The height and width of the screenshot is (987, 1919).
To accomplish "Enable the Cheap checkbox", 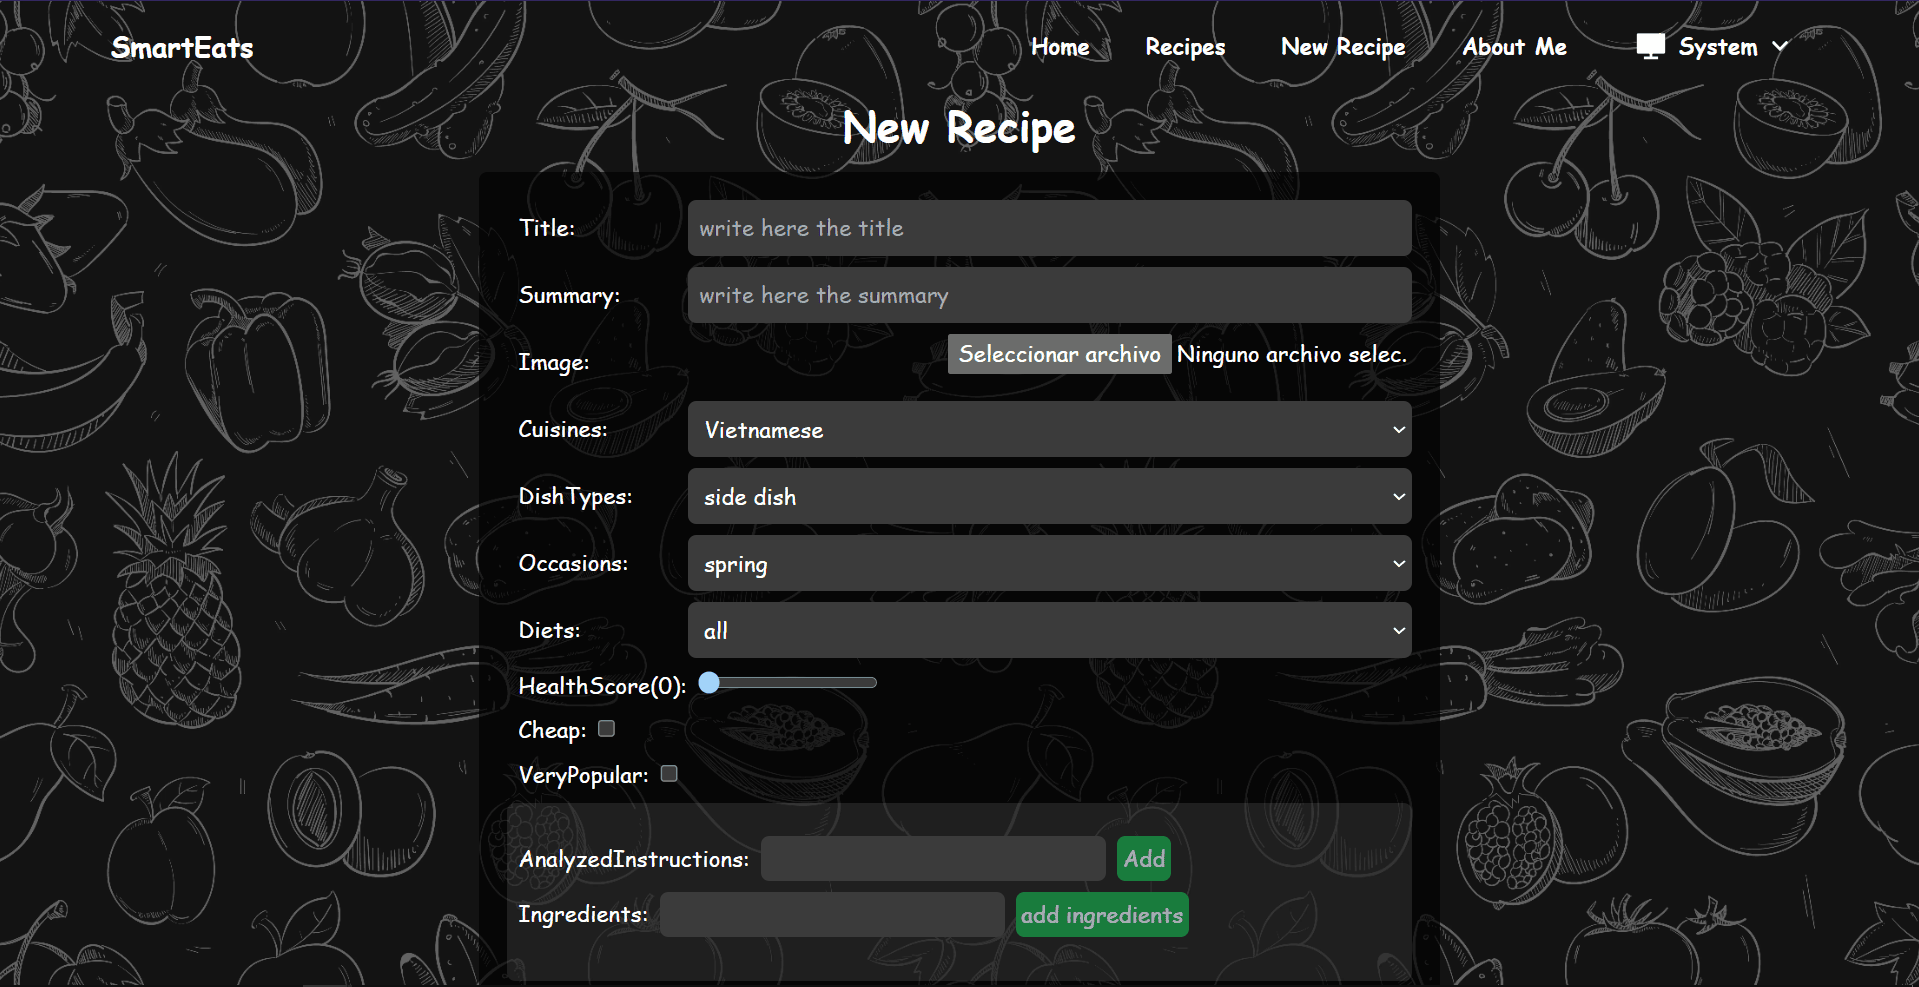I will pyautogui.click(x=606, y=729).
